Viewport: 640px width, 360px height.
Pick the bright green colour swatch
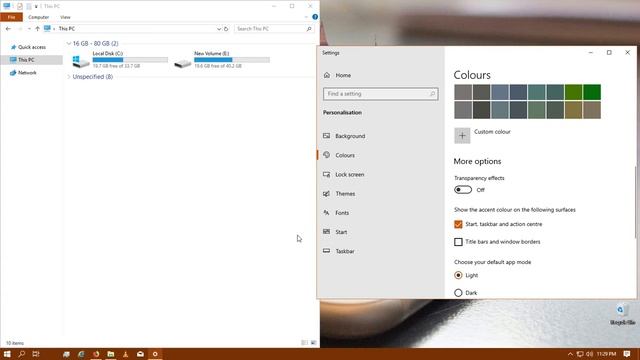coord(592,92)
